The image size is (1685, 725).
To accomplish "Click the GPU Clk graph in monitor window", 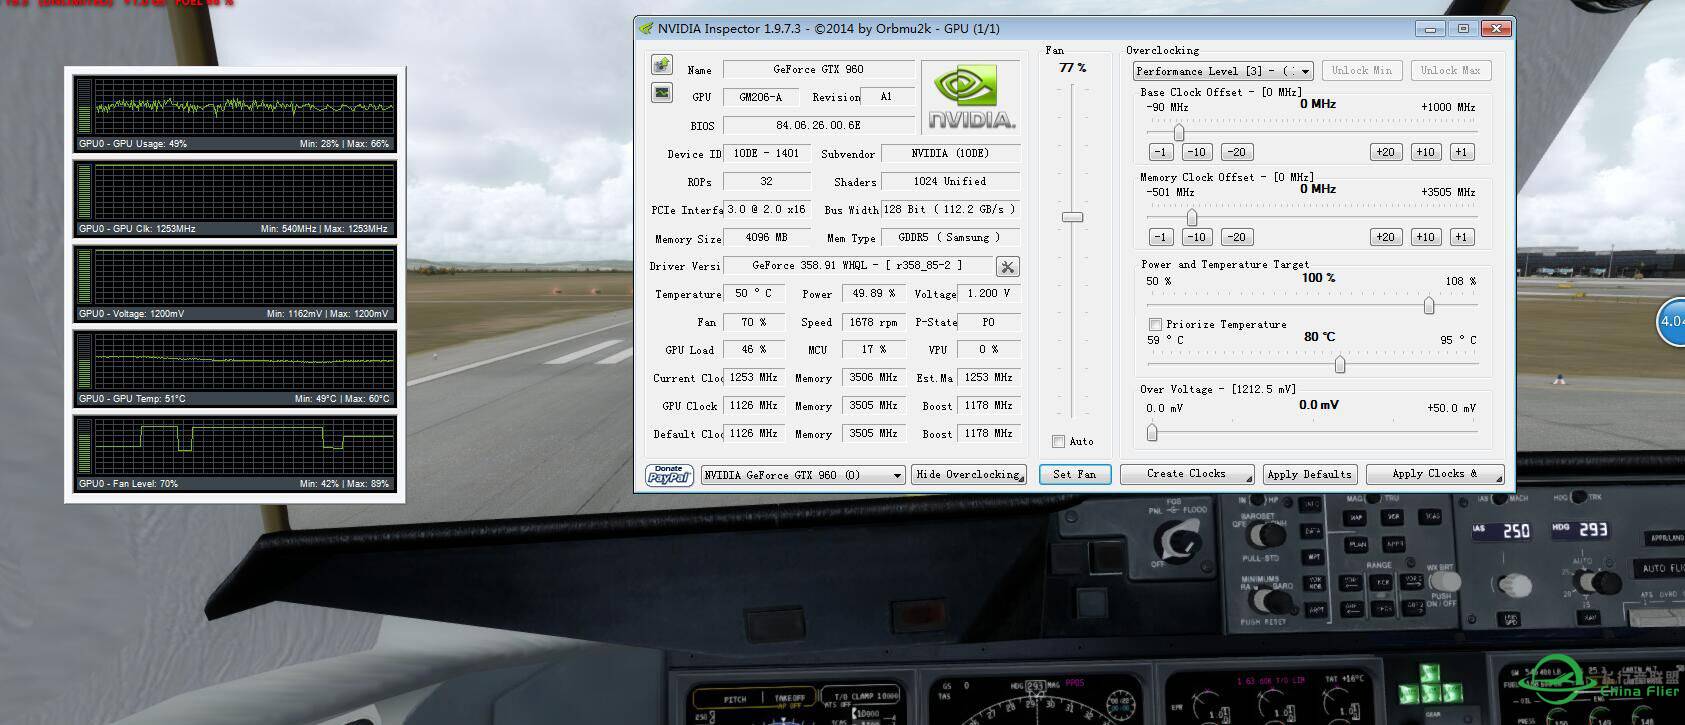I will tap(235, 198).
